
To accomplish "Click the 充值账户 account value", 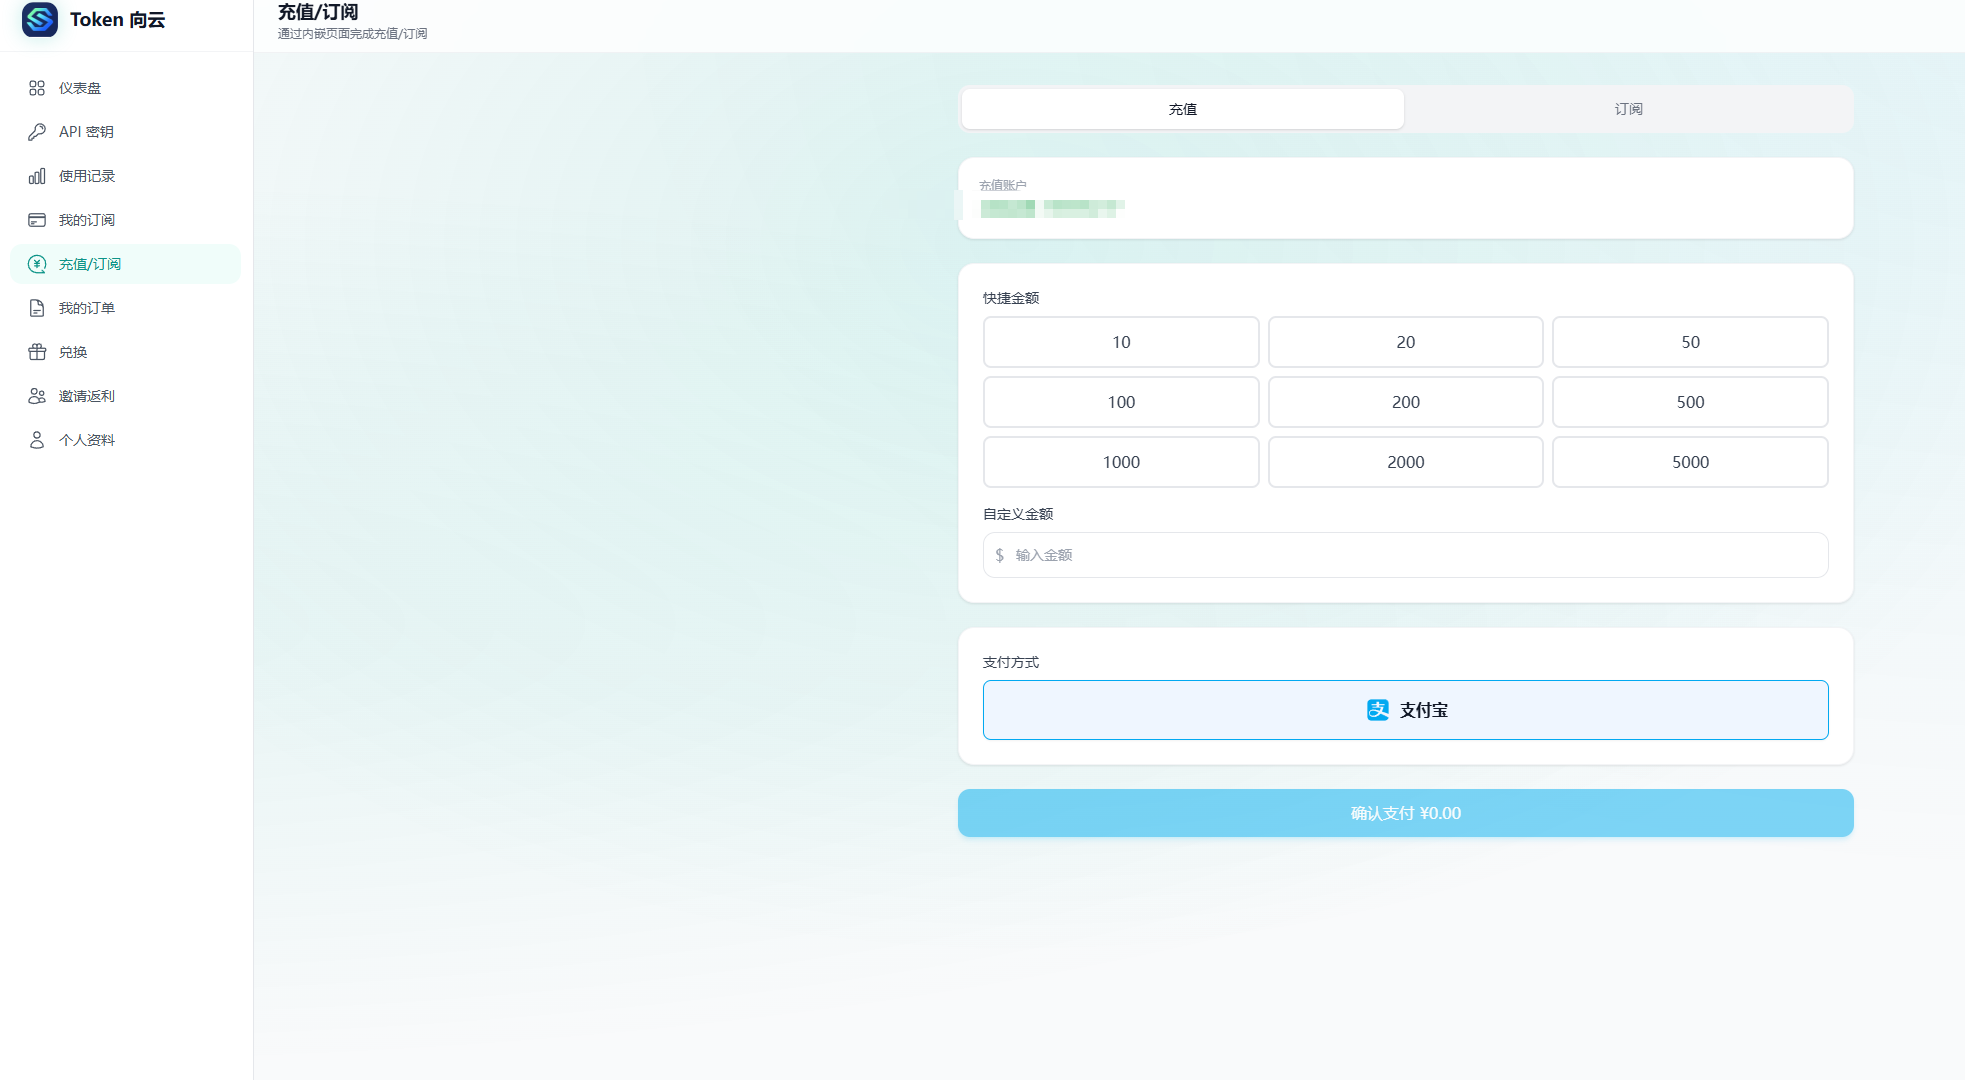I will point(1052,208).
